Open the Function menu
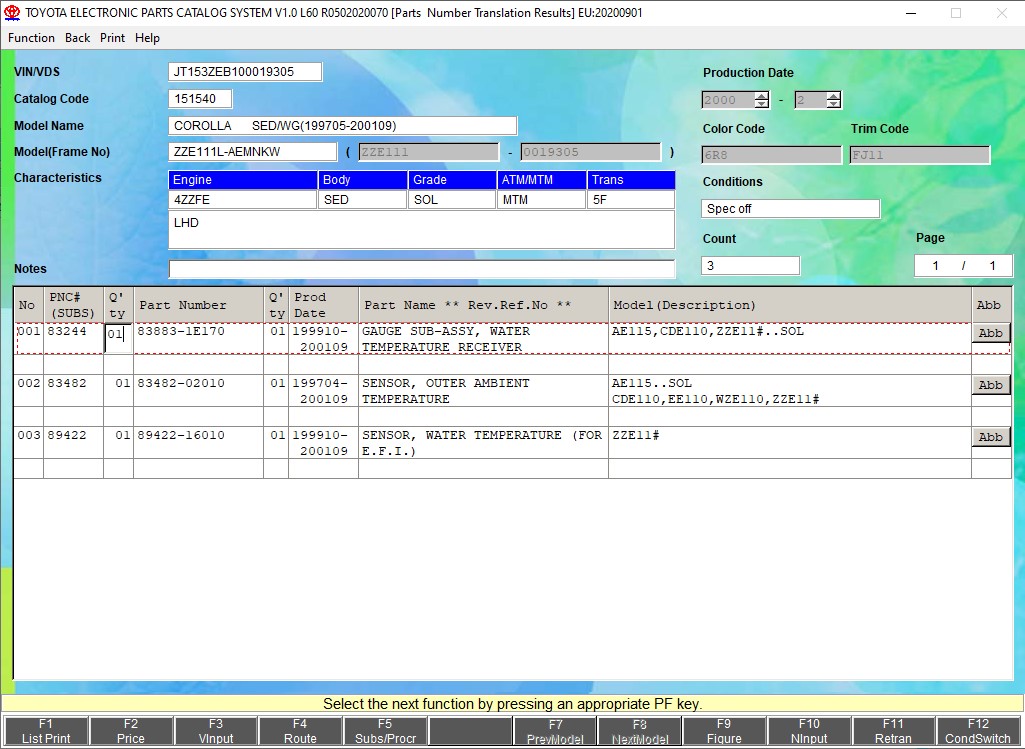Viewport: 1025px width, 749px height. pyautogui.click(x=31, y=38)
